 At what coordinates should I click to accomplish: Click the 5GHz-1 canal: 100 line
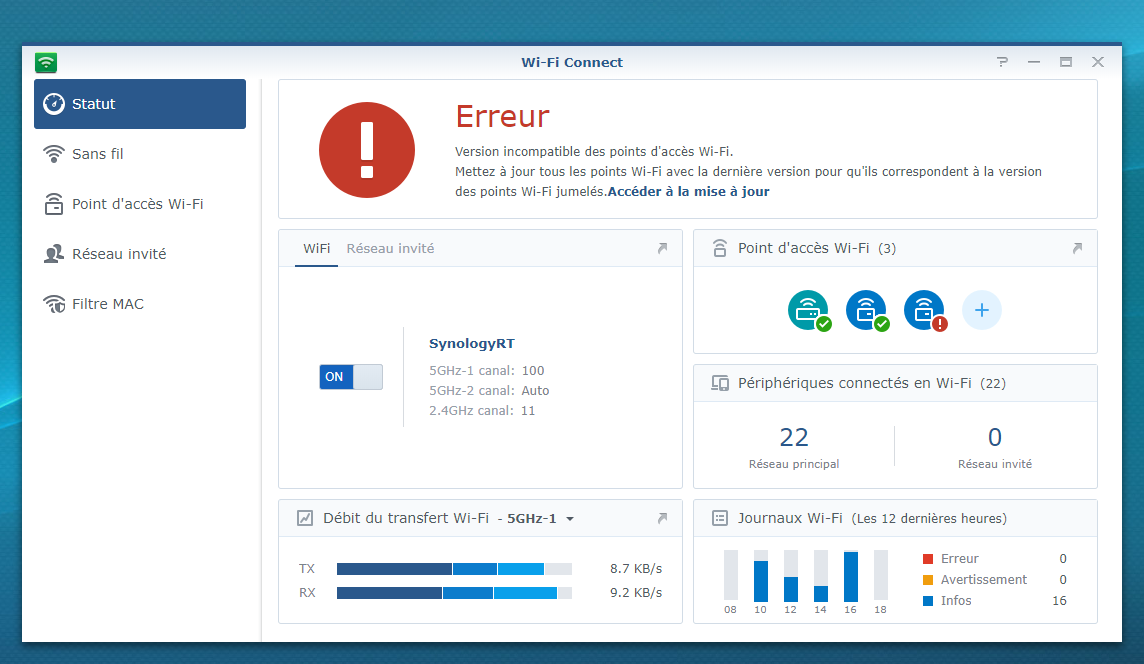(487, 371)
